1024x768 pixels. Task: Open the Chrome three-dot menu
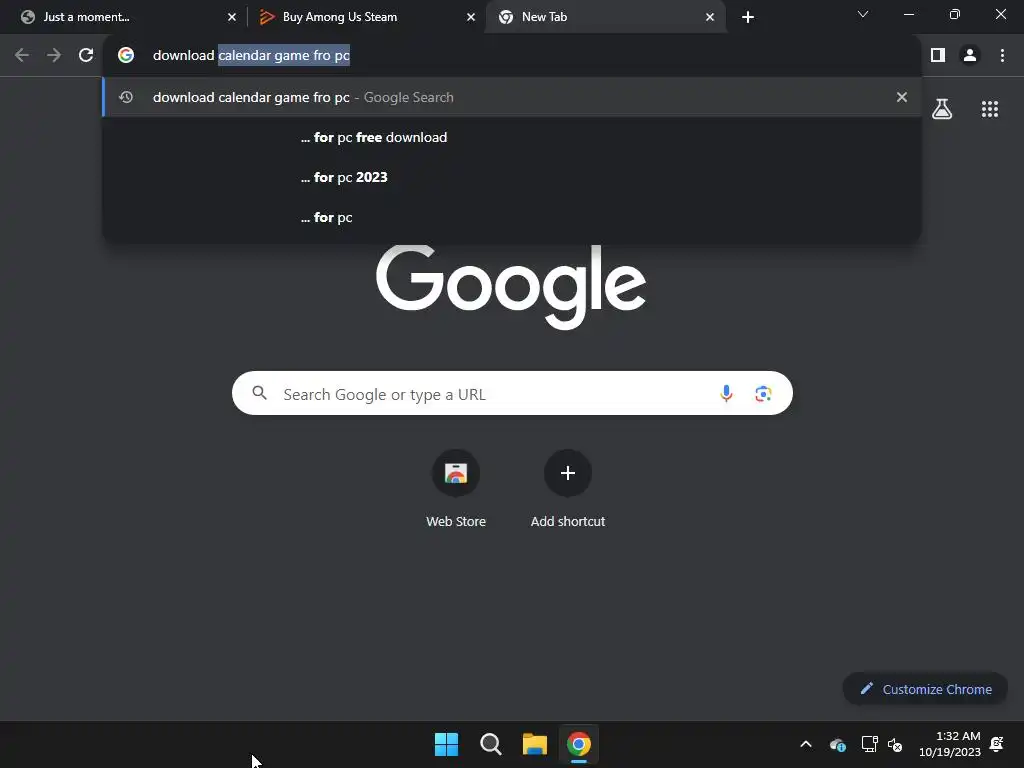coord(1002,56)
